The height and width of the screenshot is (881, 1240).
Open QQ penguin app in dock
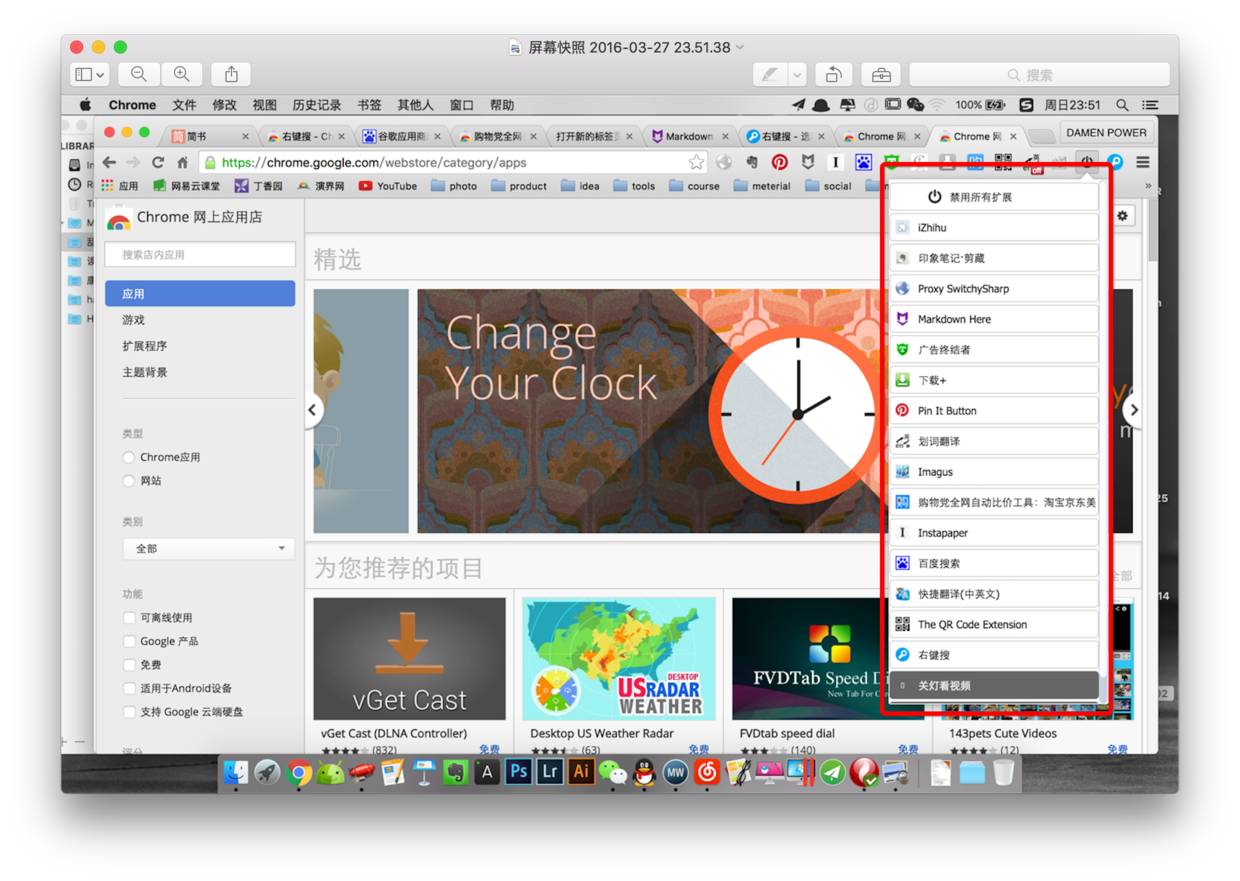[644, 772]
